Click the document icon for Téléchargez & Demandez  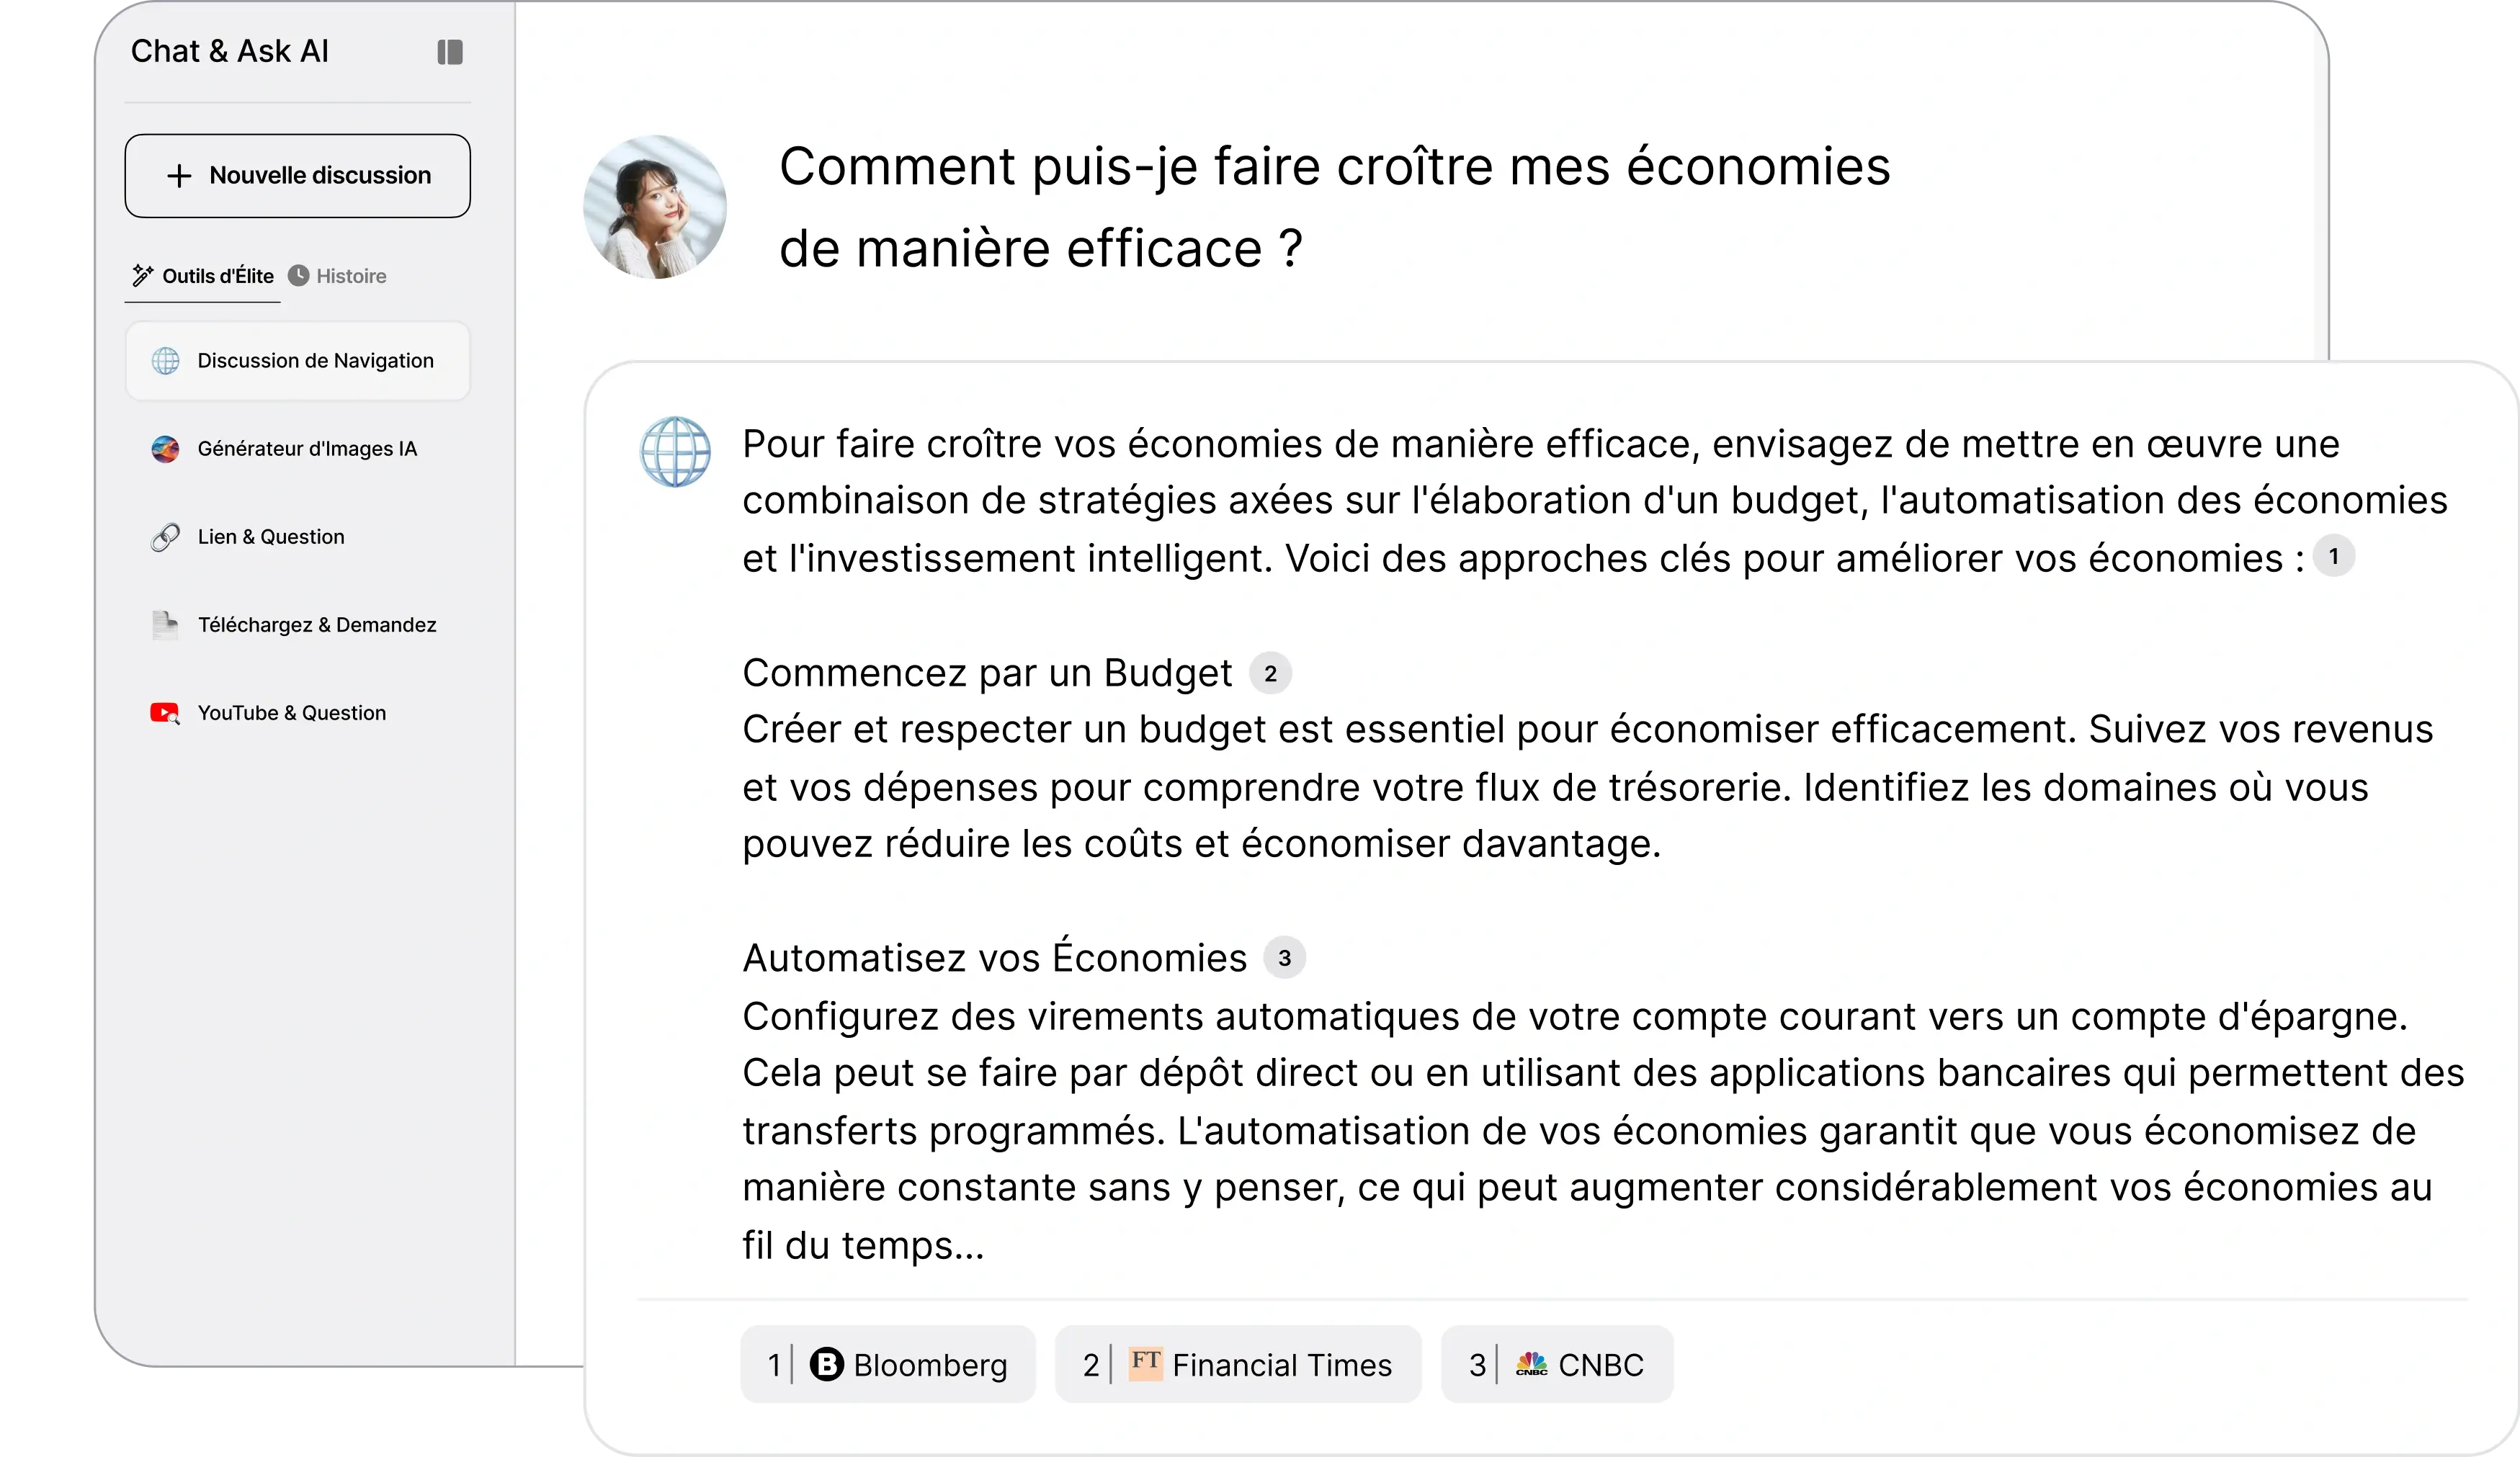click(x=166, y=625)
